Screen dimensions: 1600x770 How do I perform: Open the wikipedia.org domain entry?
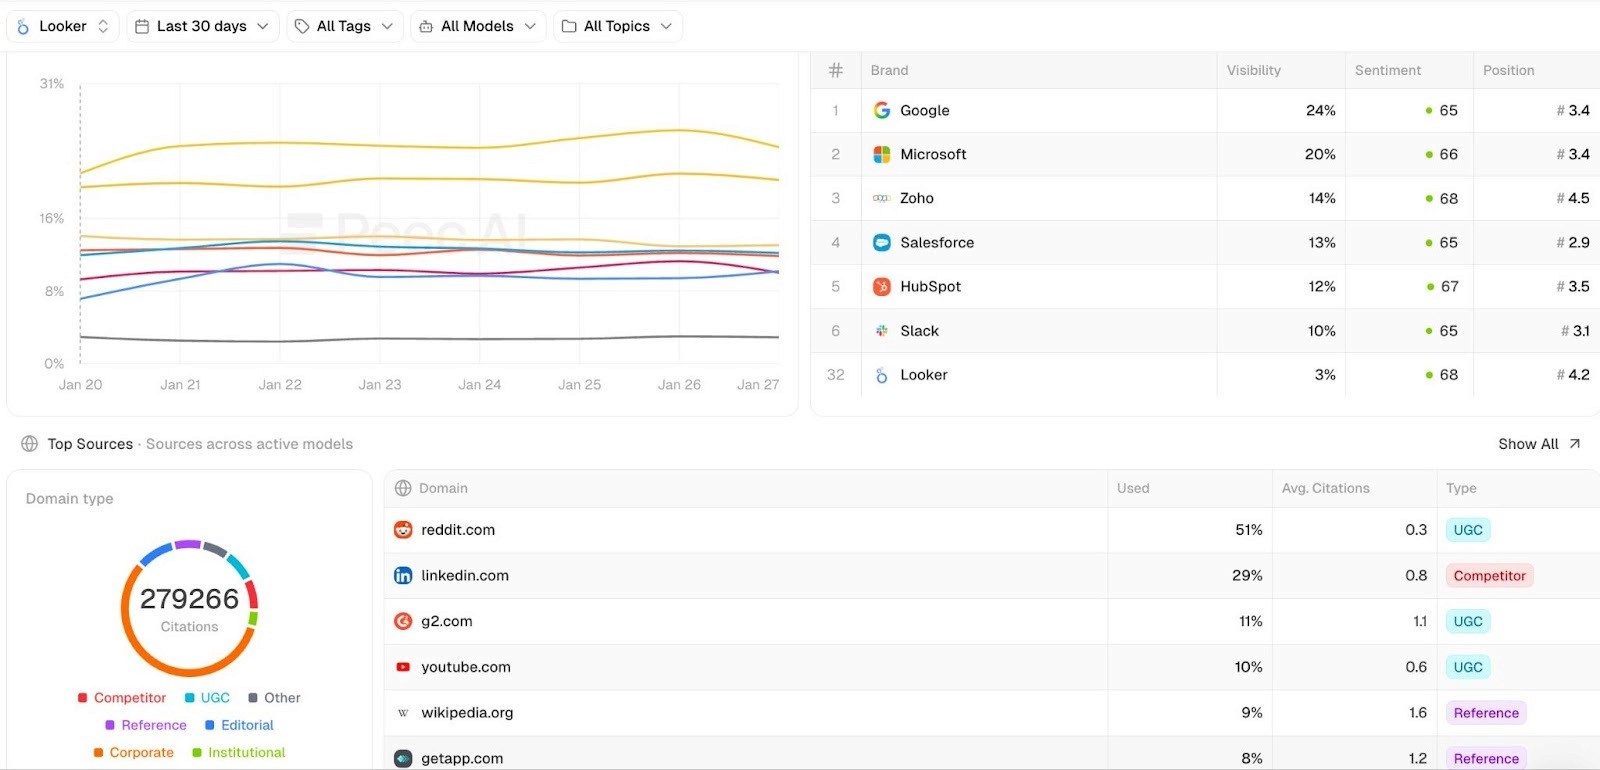[467, 713]
